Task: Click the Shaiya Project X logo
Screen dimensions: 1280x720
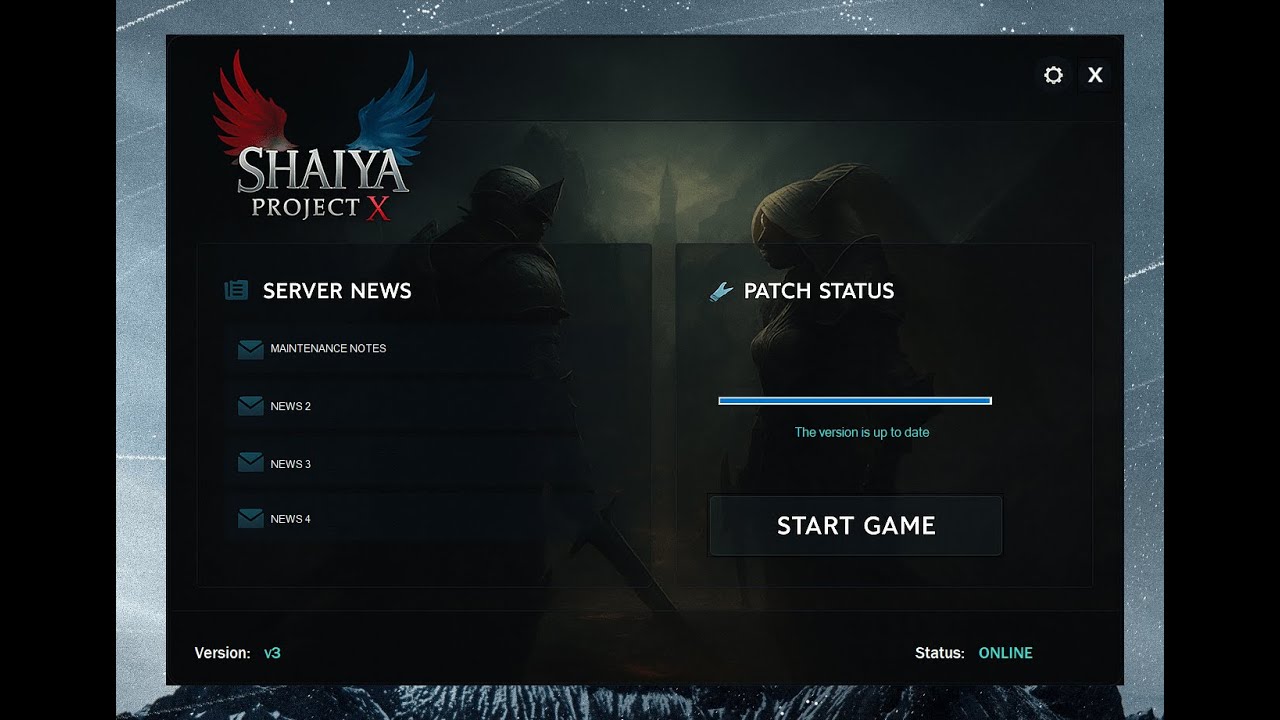Action: coord(324,135)
